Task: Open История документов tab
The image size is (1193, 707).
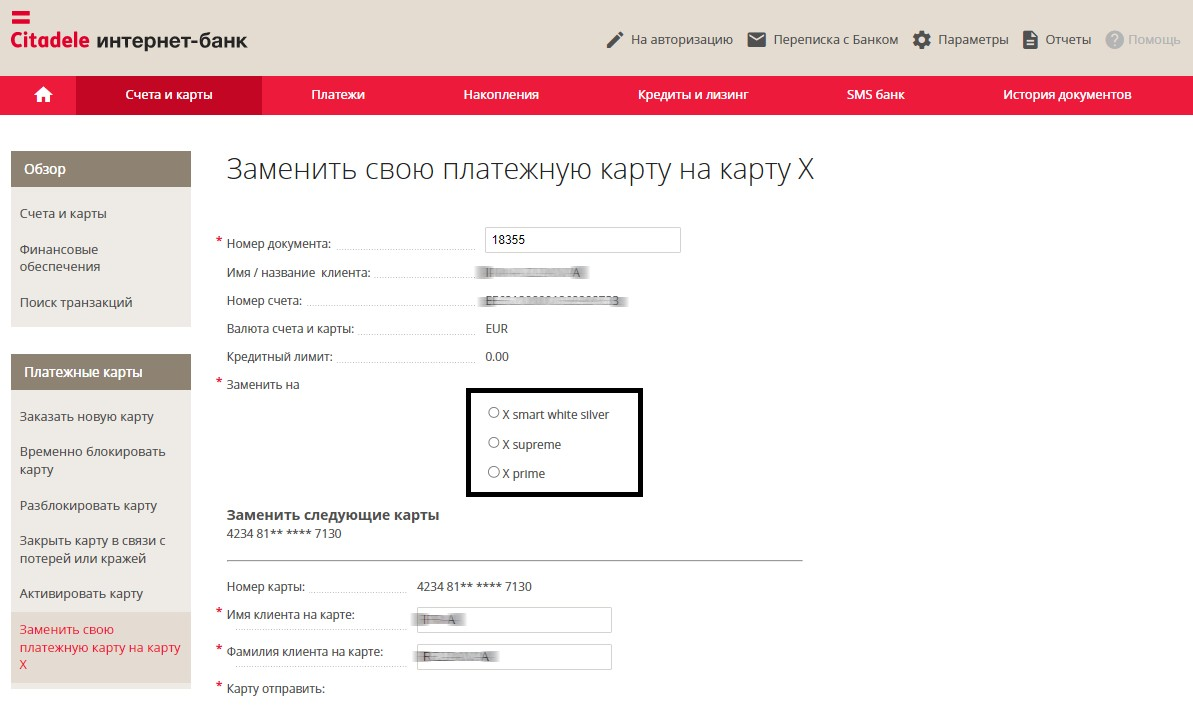Action: coord(1067,95)
